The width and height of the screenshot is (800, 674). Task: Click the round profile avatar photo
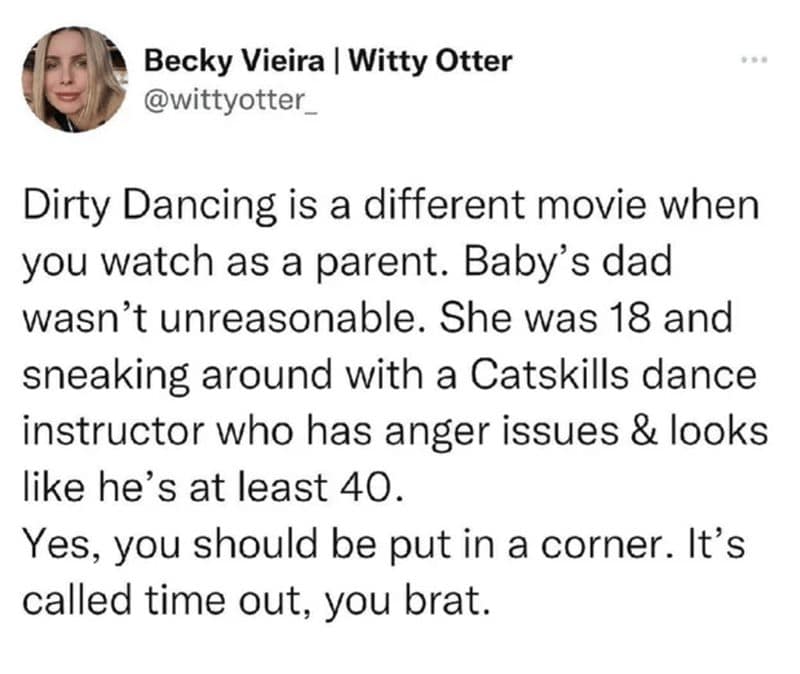76,78
